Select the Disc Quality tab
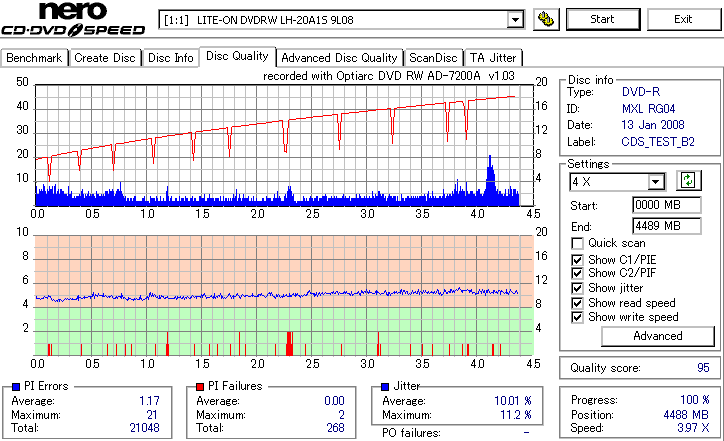724x441 pixels. pyautogui.click(x=237, y=56)
